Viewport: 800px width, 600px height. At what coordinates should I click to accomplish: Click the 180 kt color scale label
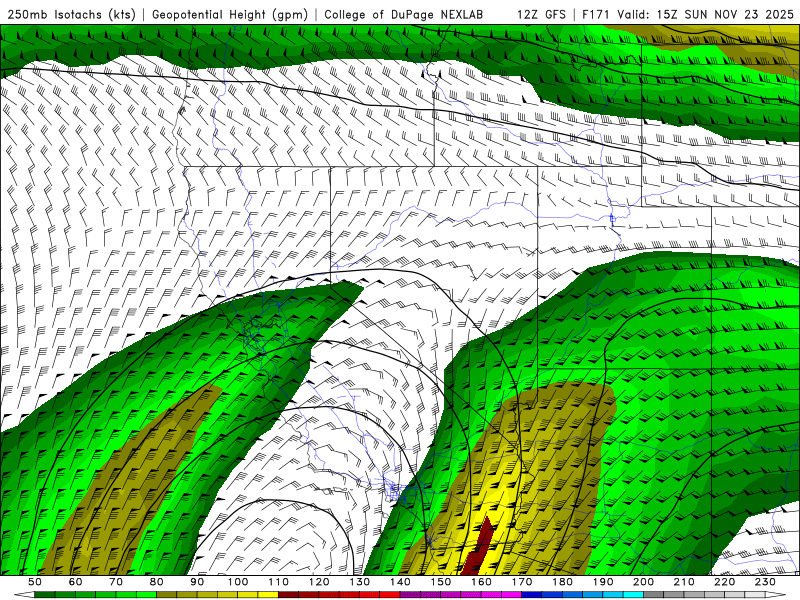click(562, 582)
